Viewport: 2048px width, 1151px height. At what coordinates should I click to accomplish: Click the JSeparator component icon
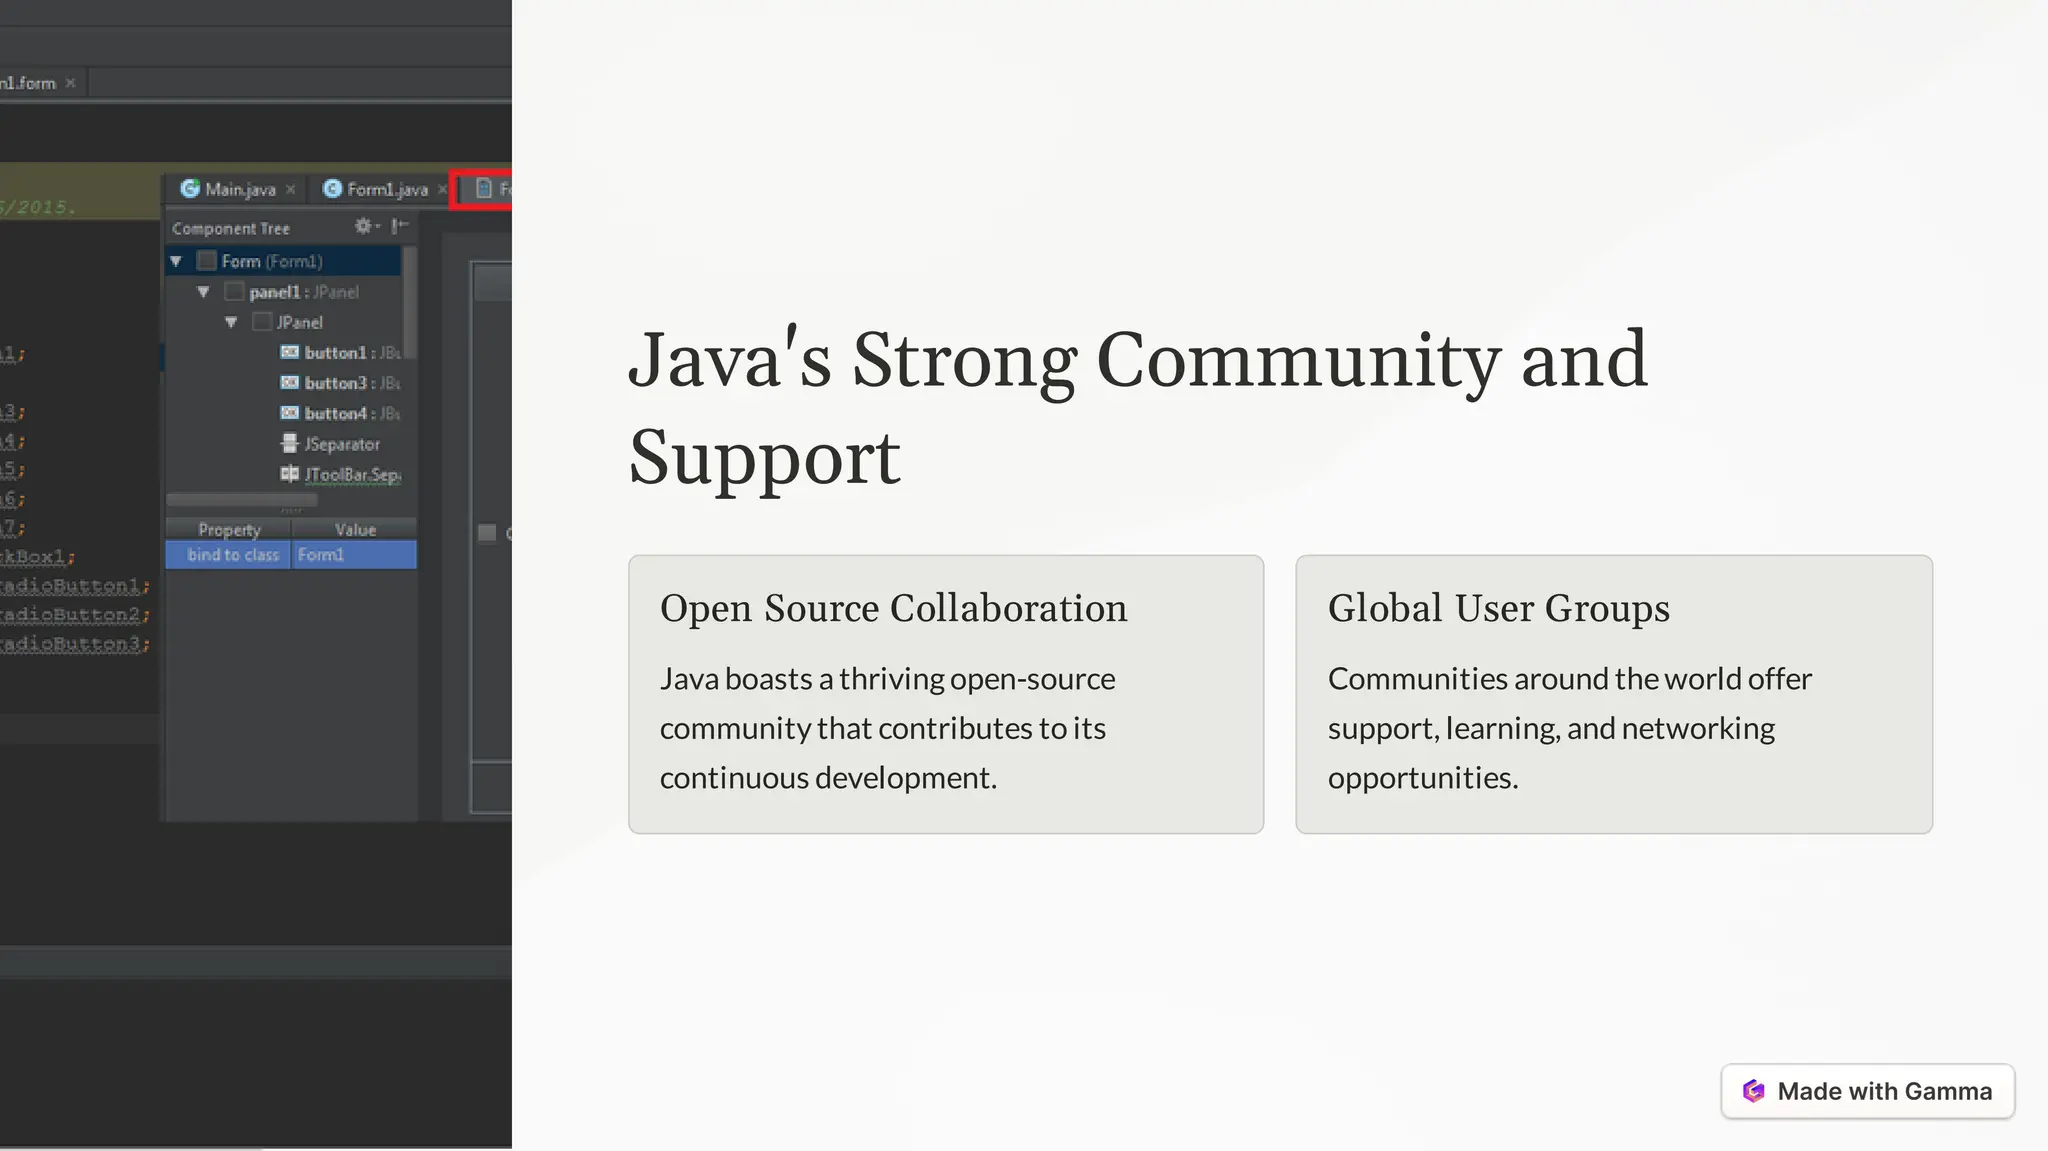(289, 443)
